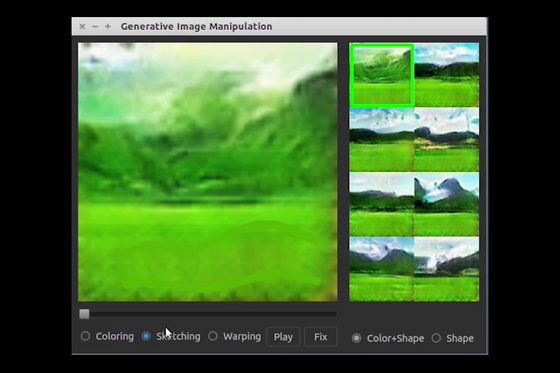
Task: Select the Sketching mode option
Action: pyautogui.click(x=146, y=336)
